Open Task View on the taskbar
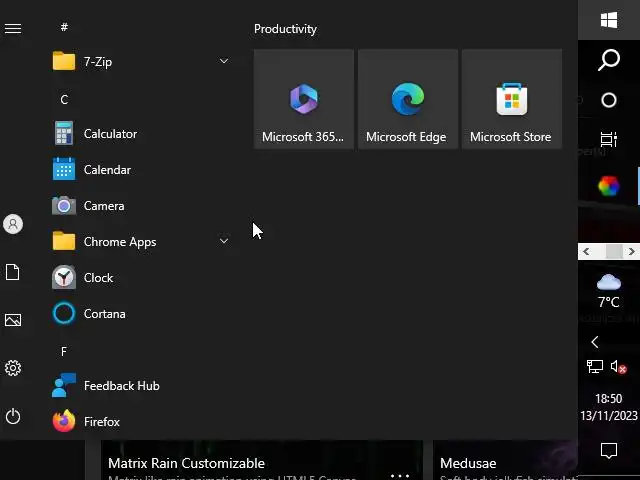The width and height of the screenshot is (640, 480). 609,140
